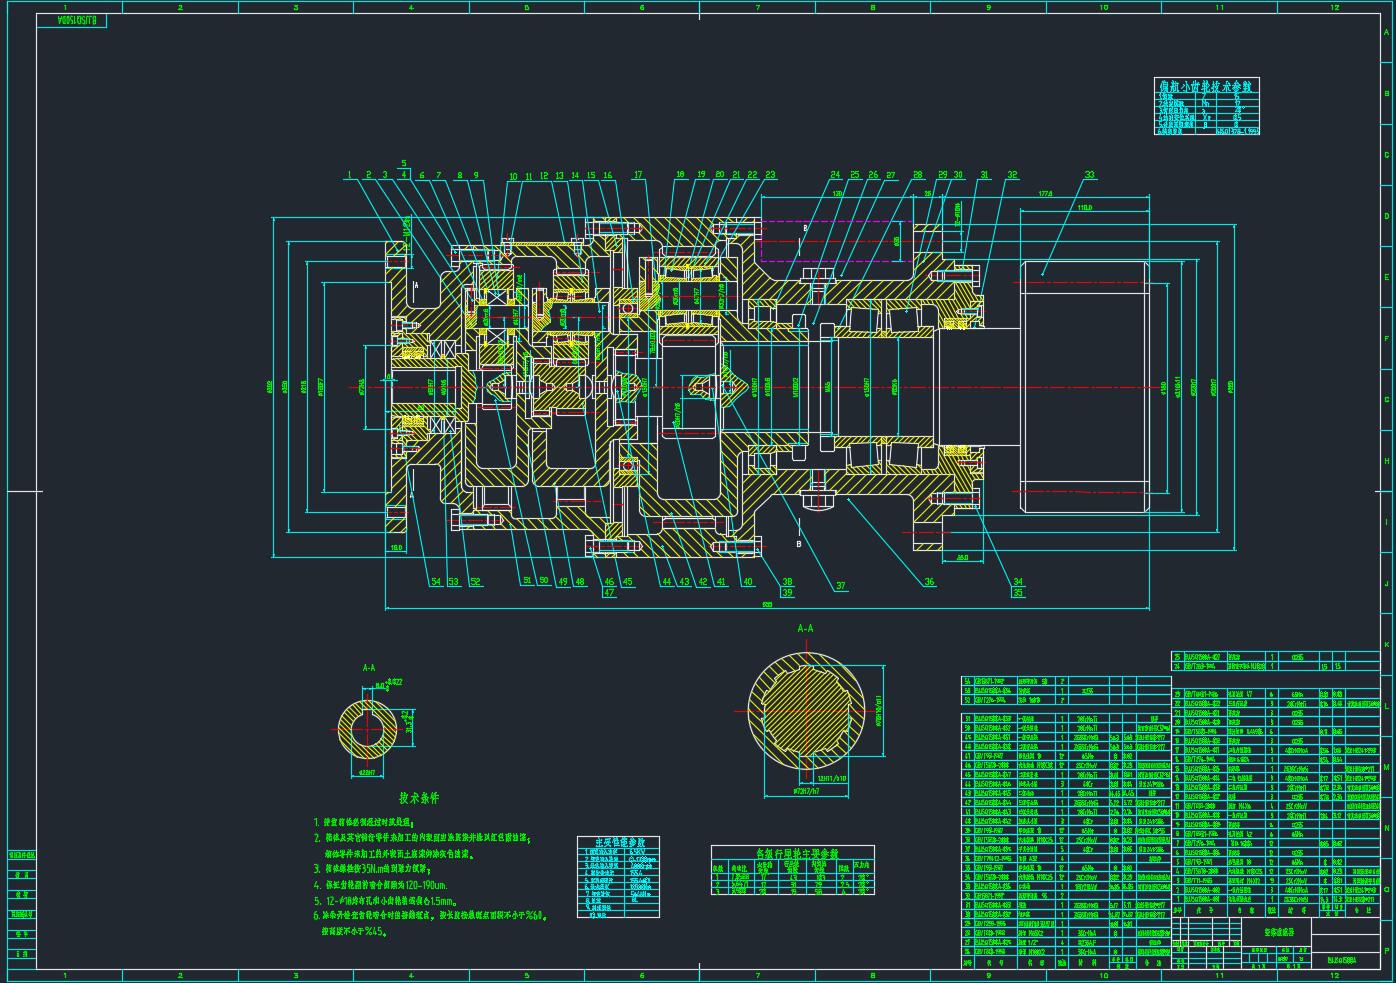Image resolution: width=1396 pixels, height=983 pixels.
Task: Click the pinion technical parameters table top right
Action: 1207,106
